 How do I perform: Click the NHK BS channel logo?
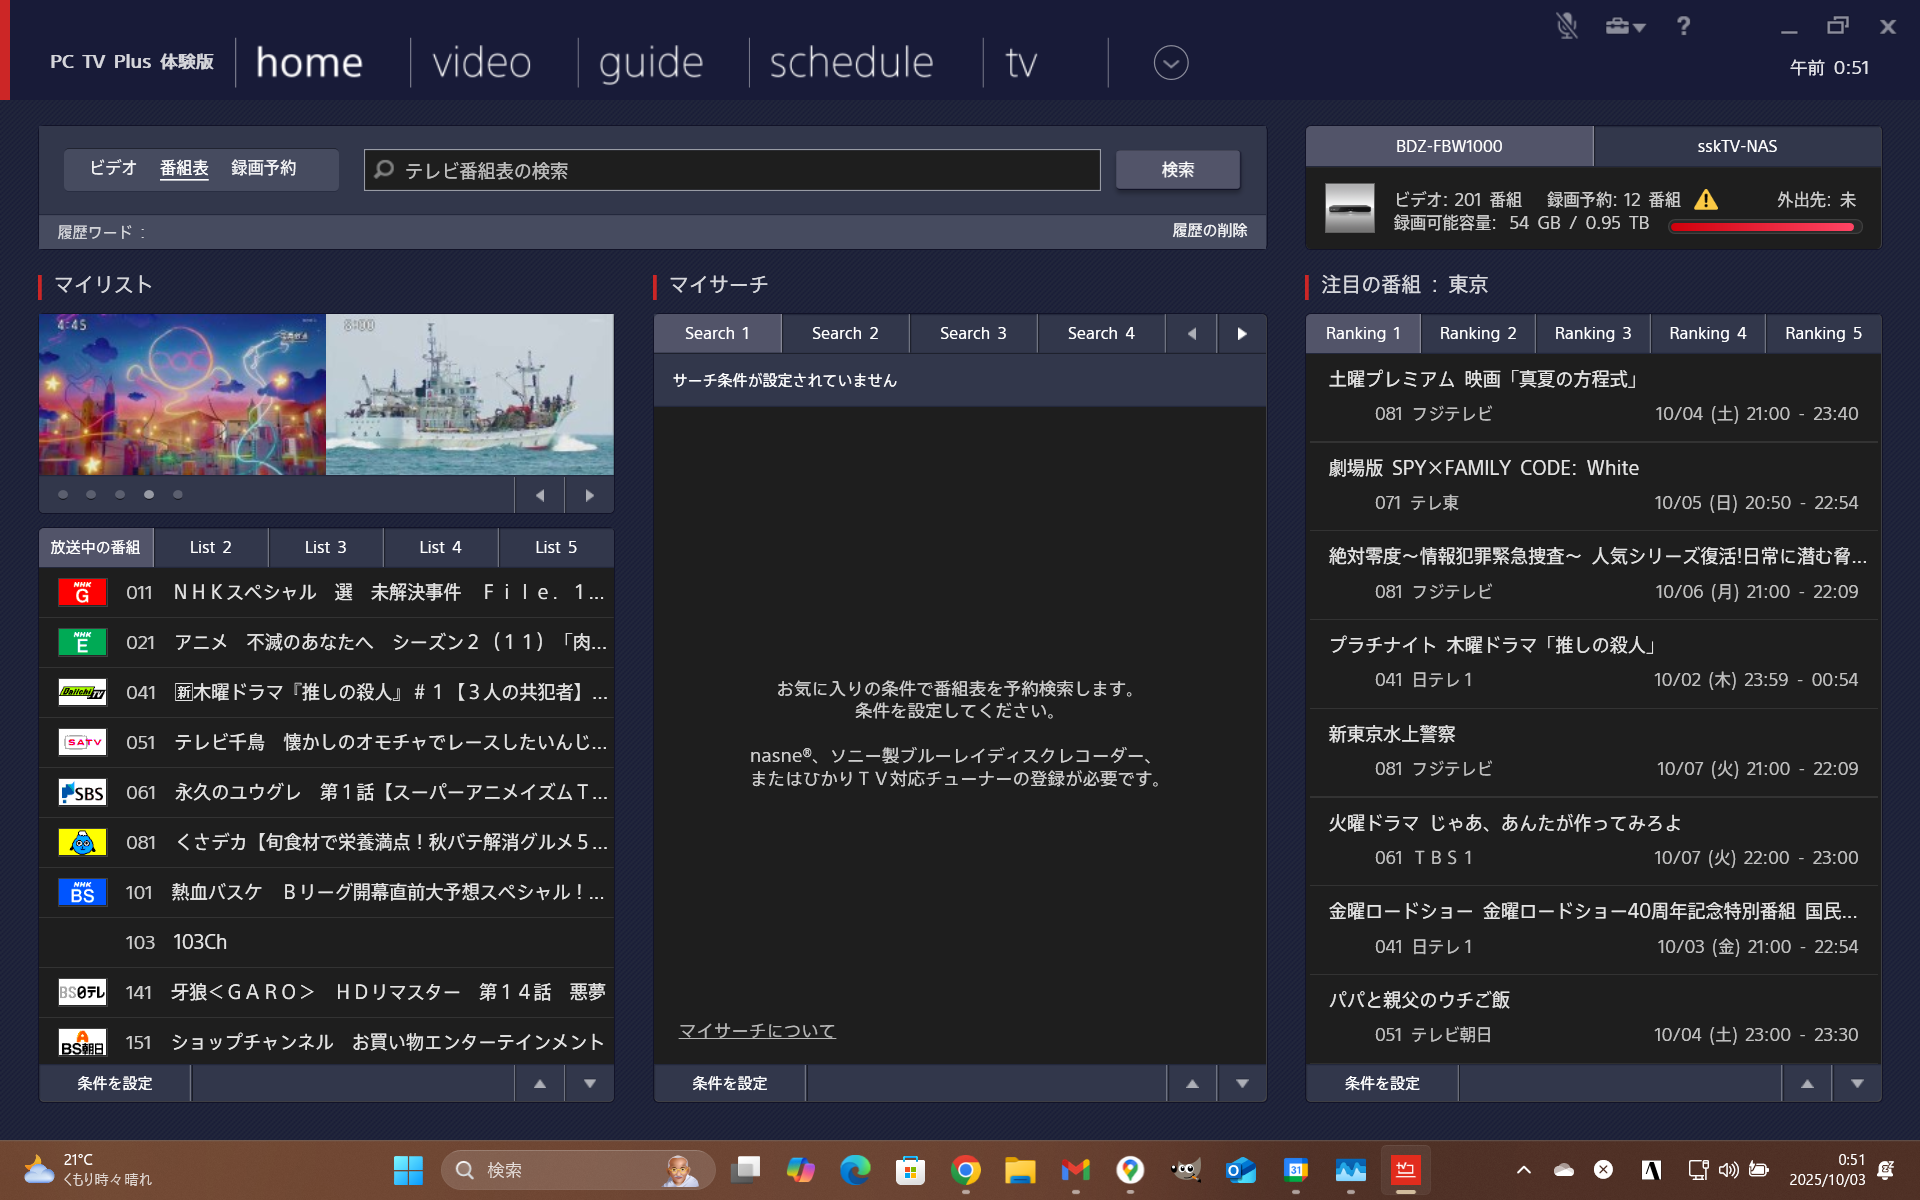(x=82, y=892)
